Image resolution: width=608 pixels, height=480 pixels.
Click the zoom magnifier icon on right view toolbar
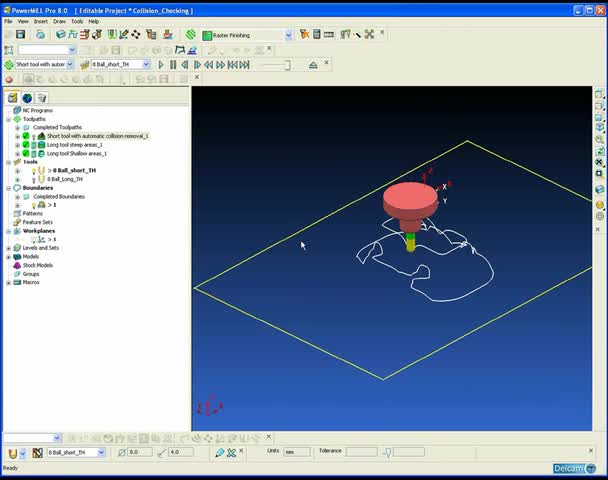599,139
